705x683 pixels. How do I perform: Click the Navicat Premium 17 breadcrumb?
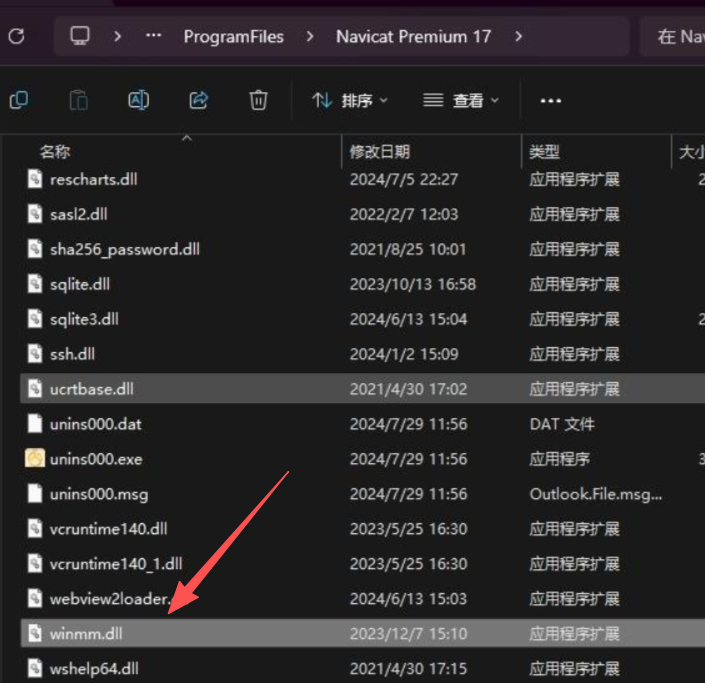click(x=413, y=37)
